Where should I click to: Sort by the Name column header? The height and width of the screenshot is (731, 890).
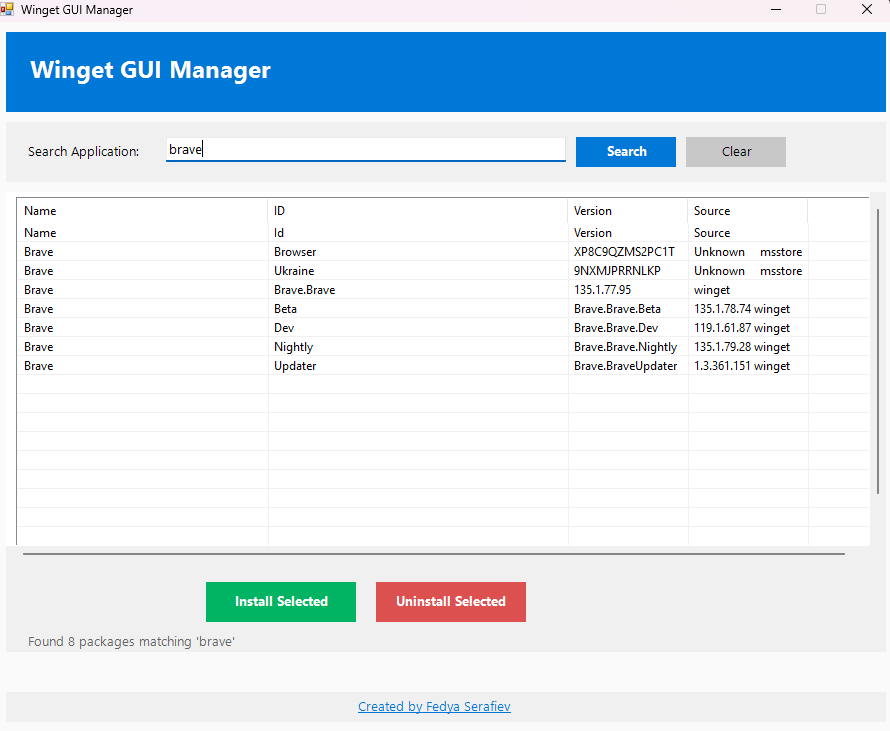[142, 211]
